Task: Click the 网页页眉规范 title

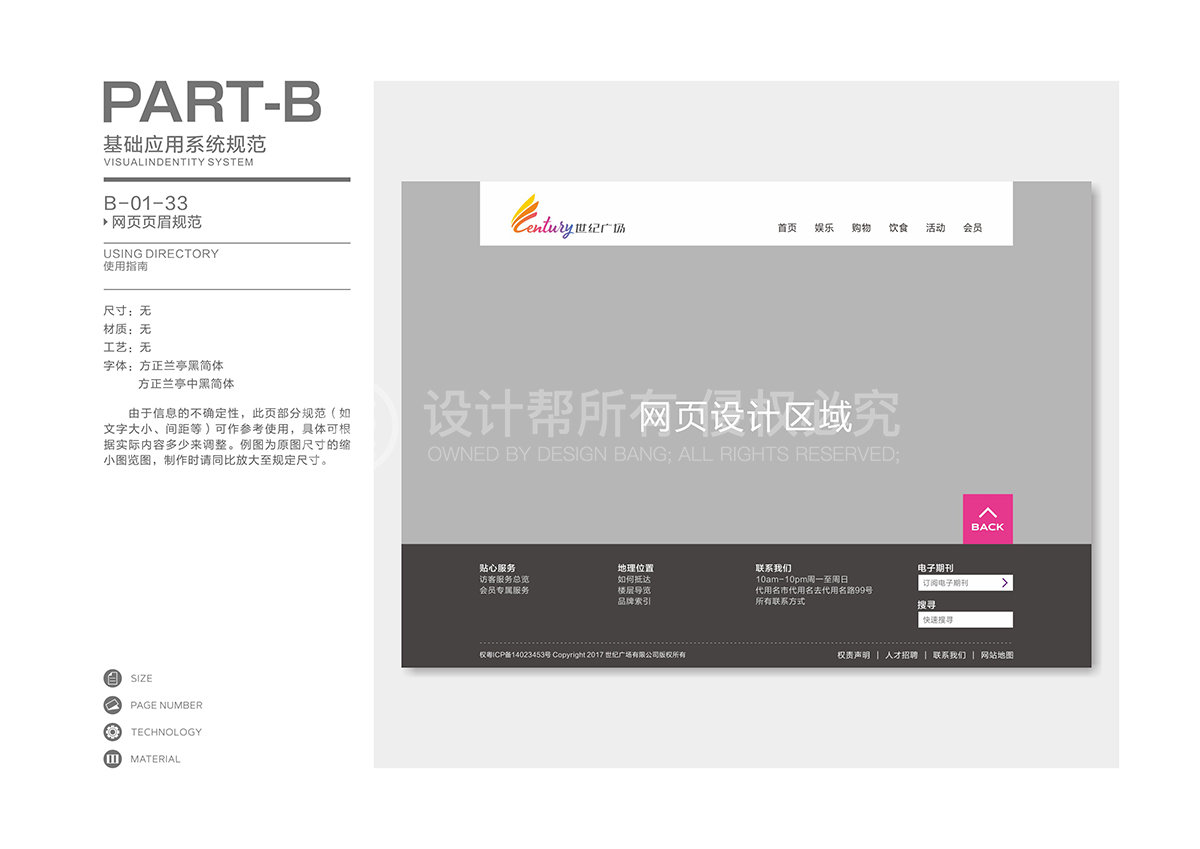Action: click(156, 222)
